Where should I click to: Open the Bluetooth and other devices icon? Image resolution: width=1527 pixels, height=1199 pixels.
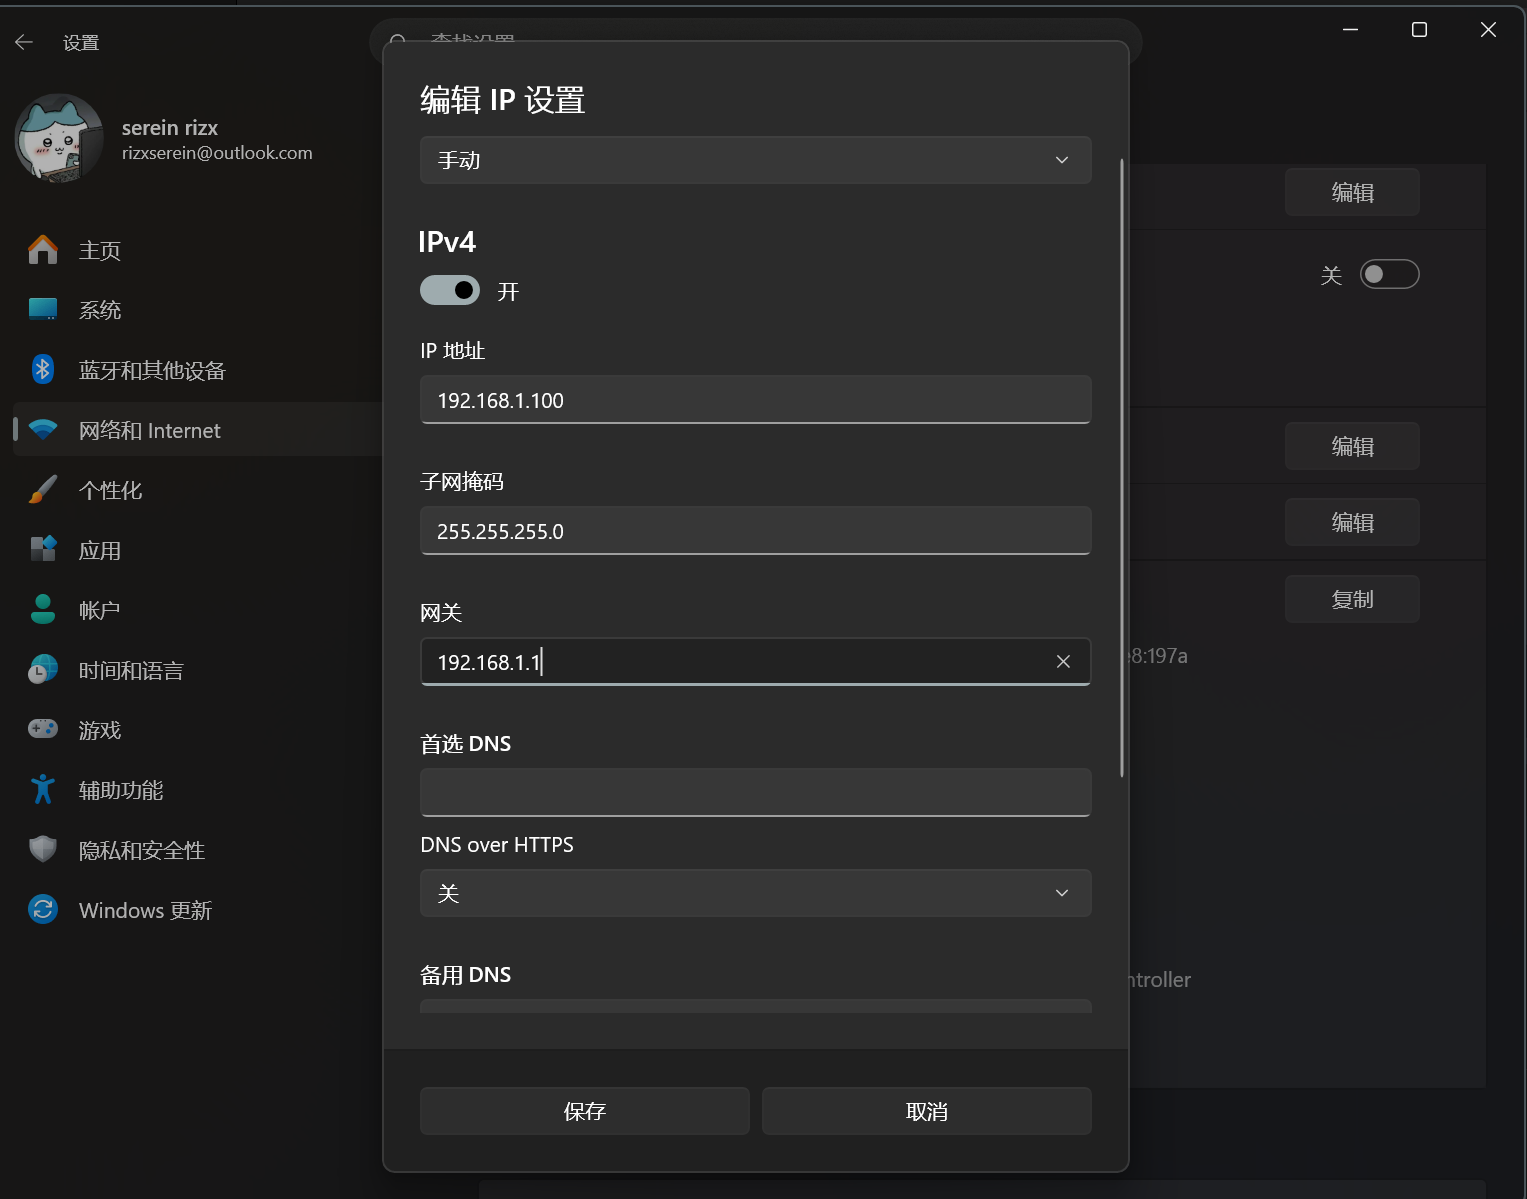click(42, 370)
